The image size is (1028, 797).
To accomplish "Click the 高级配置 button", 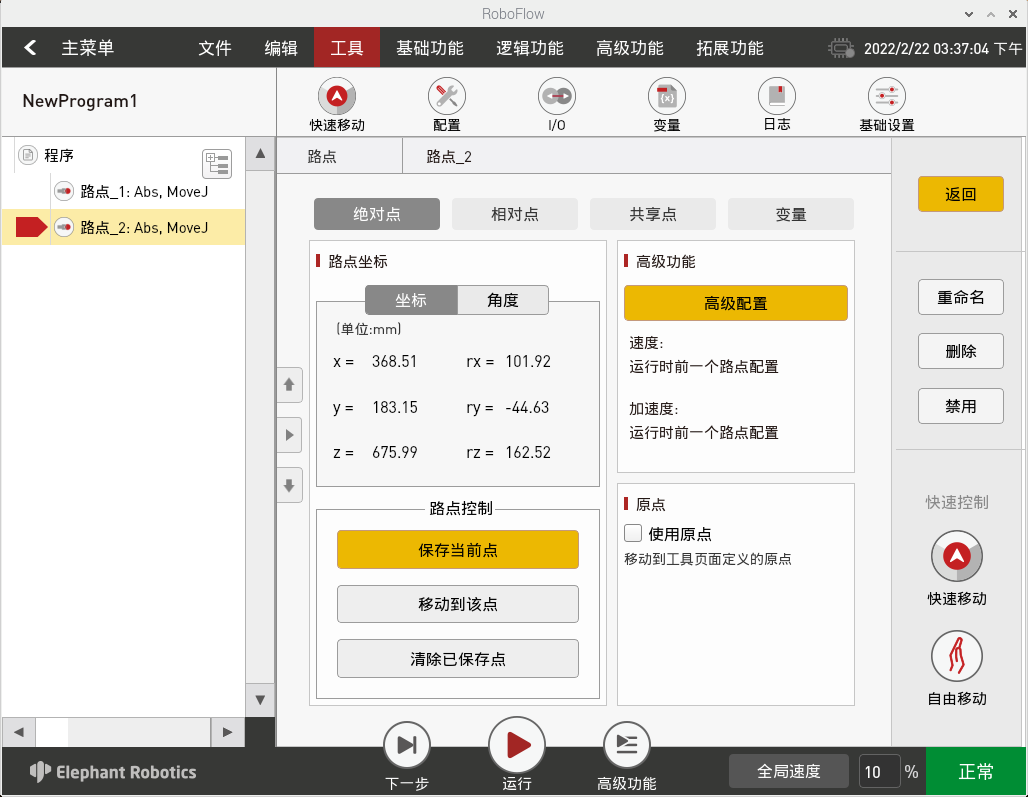I will 735,303.
